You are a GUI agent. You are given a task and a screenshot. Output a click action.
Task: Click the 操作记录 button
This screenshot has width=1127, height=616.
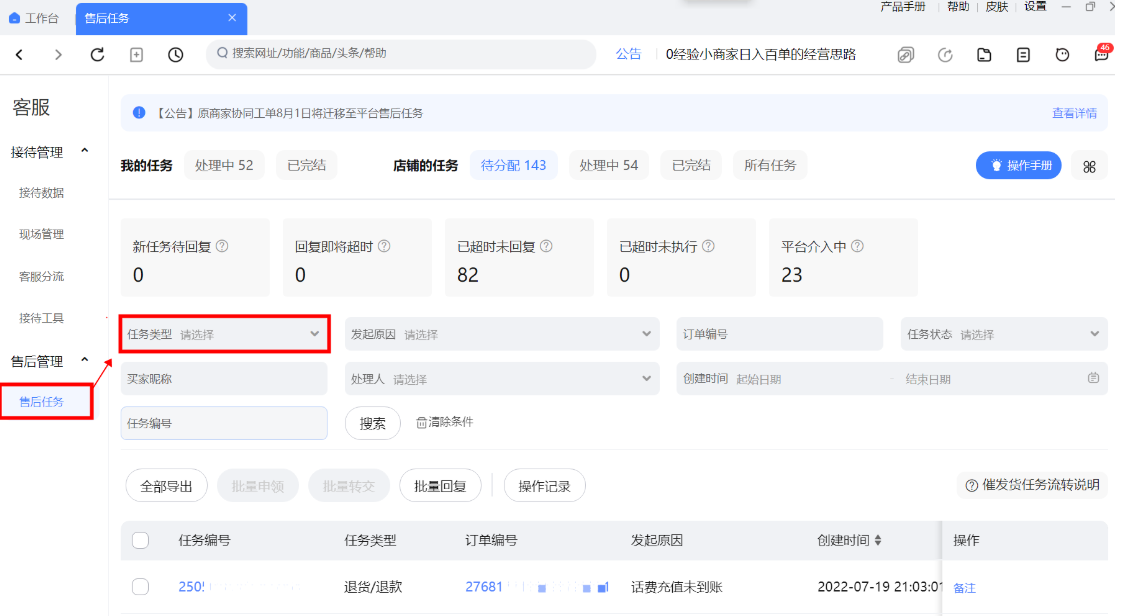point(544,486)
